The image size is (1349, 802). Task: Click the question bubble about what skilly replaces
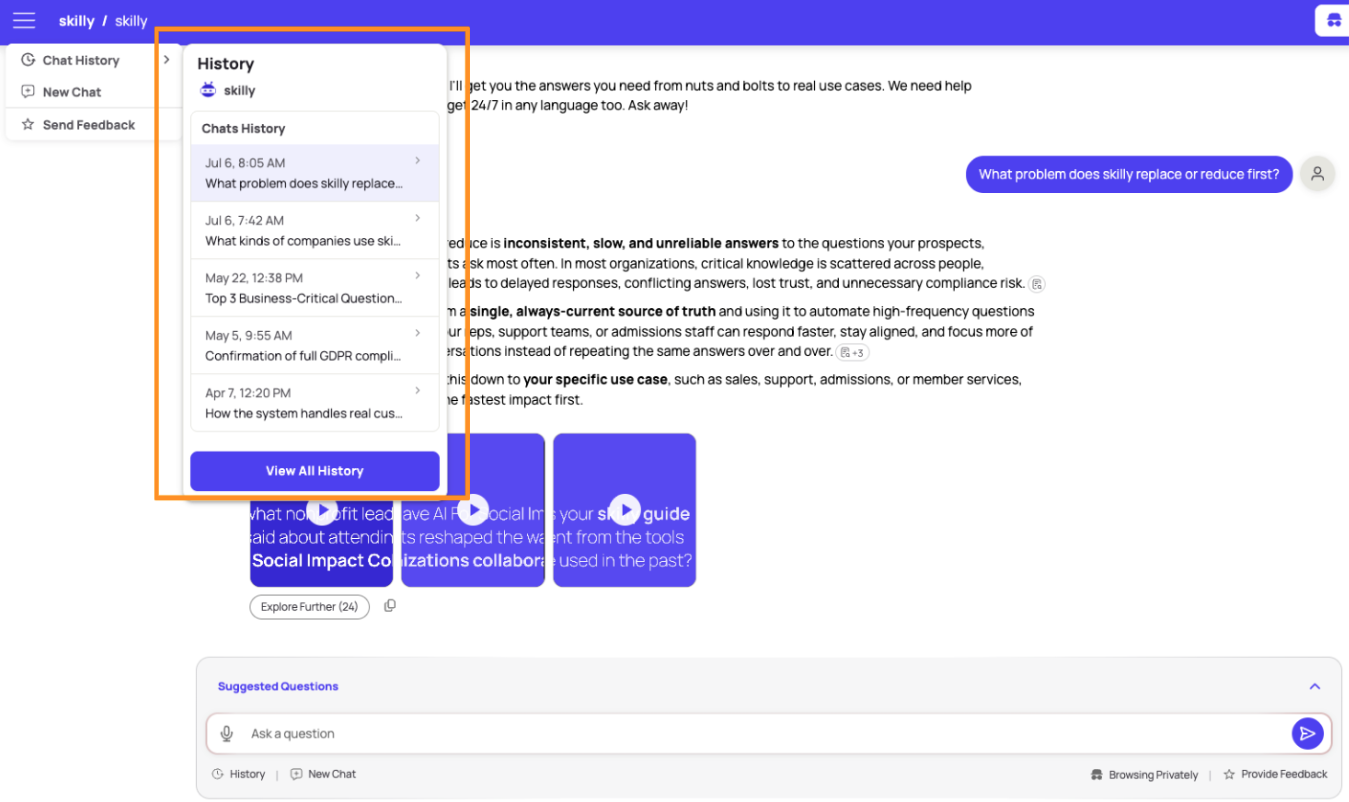pyautogui.click(x=1129, y=174)
